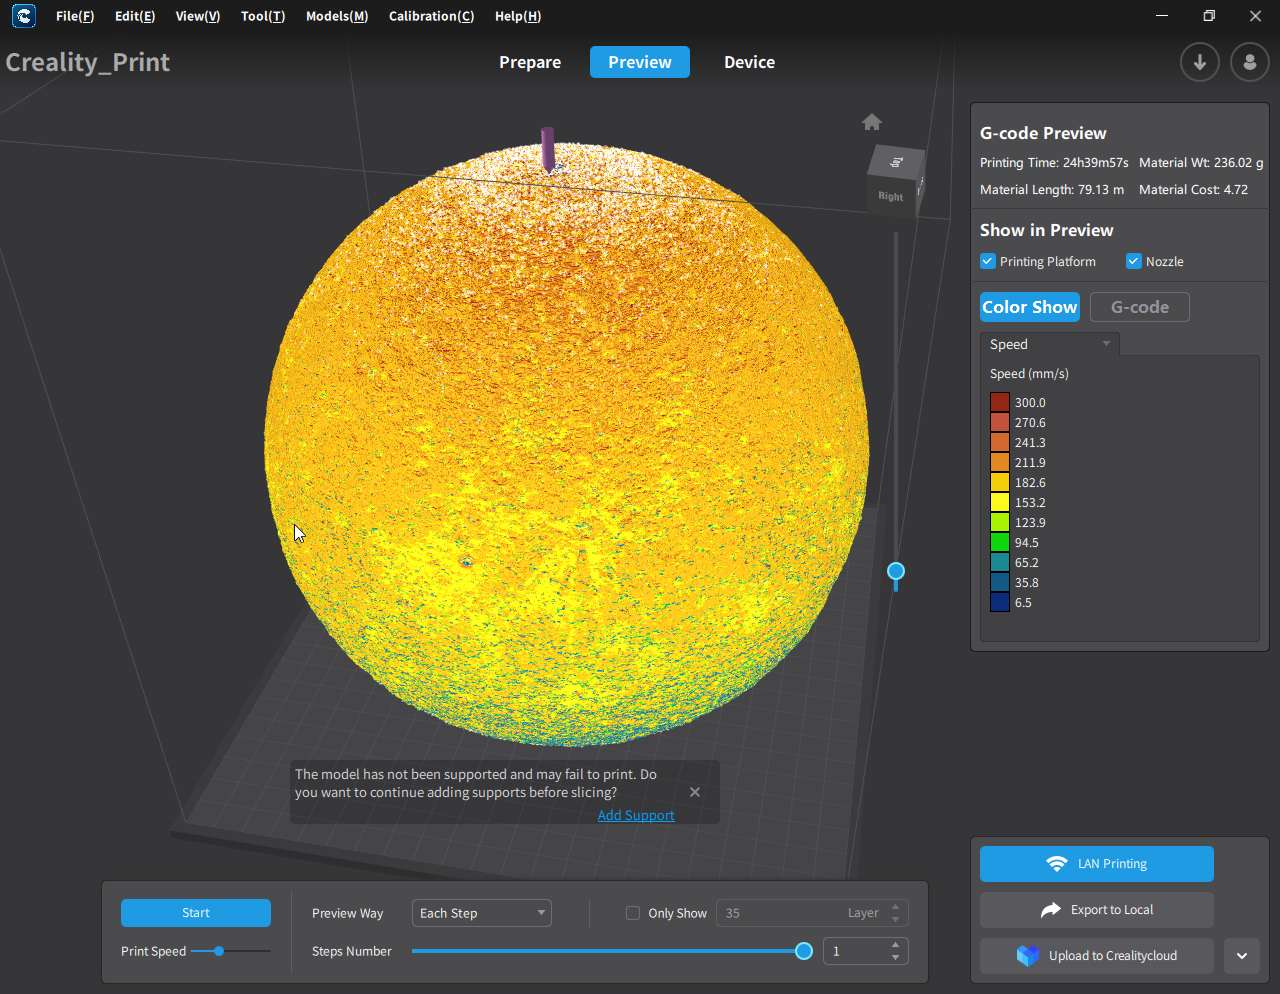Select the Color Show tab
This screenshot has width=1280, height=994.
tap(1030, 307)
